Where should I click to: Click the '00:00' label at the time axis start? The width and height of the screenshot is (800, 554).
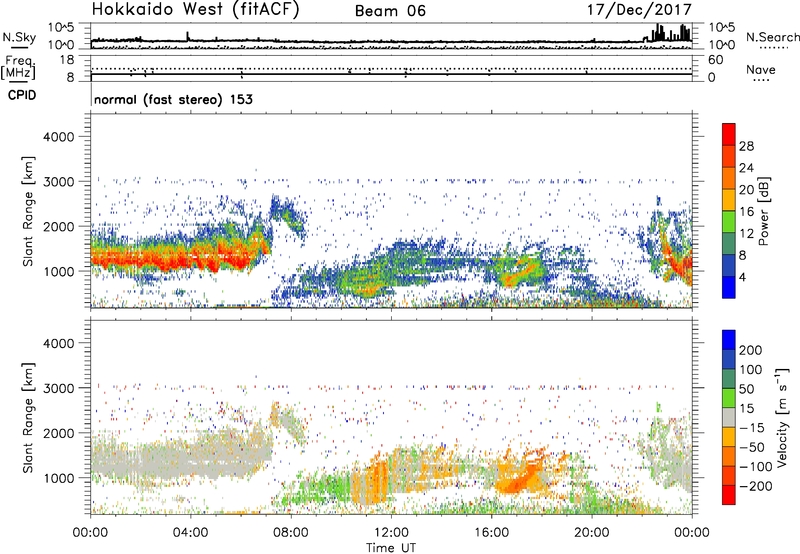[x=90, y=533]
